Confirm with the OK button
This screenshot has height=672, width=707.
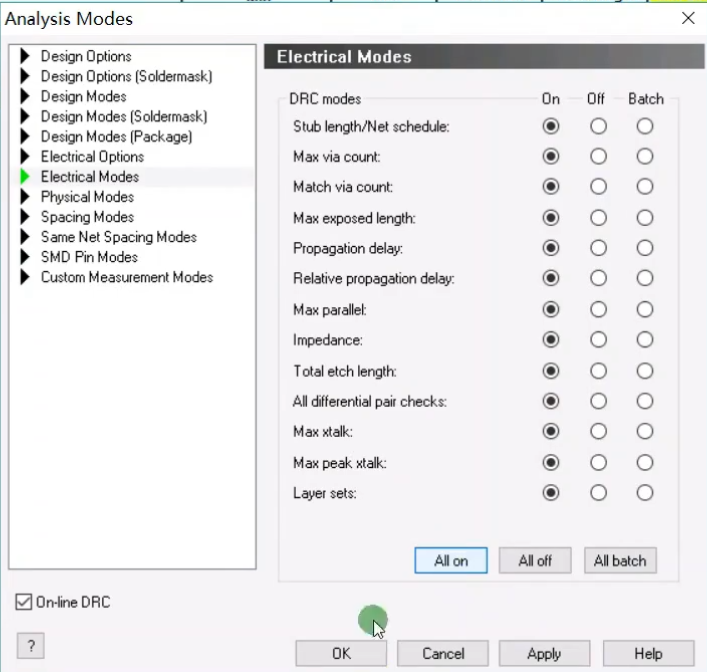(341, 654)
